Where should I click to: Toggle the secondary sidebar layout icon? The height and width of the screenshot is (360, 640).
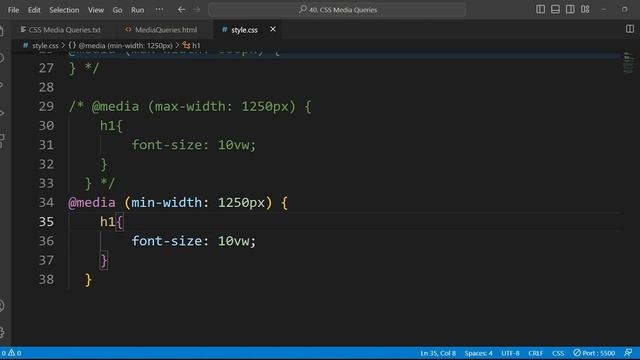point(570,9)
